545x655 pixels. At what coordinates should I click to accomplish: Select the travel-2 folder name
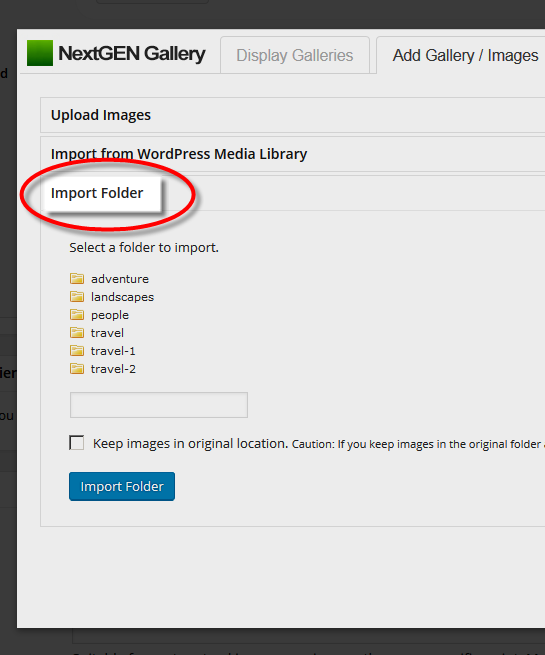tap(113, 369)
